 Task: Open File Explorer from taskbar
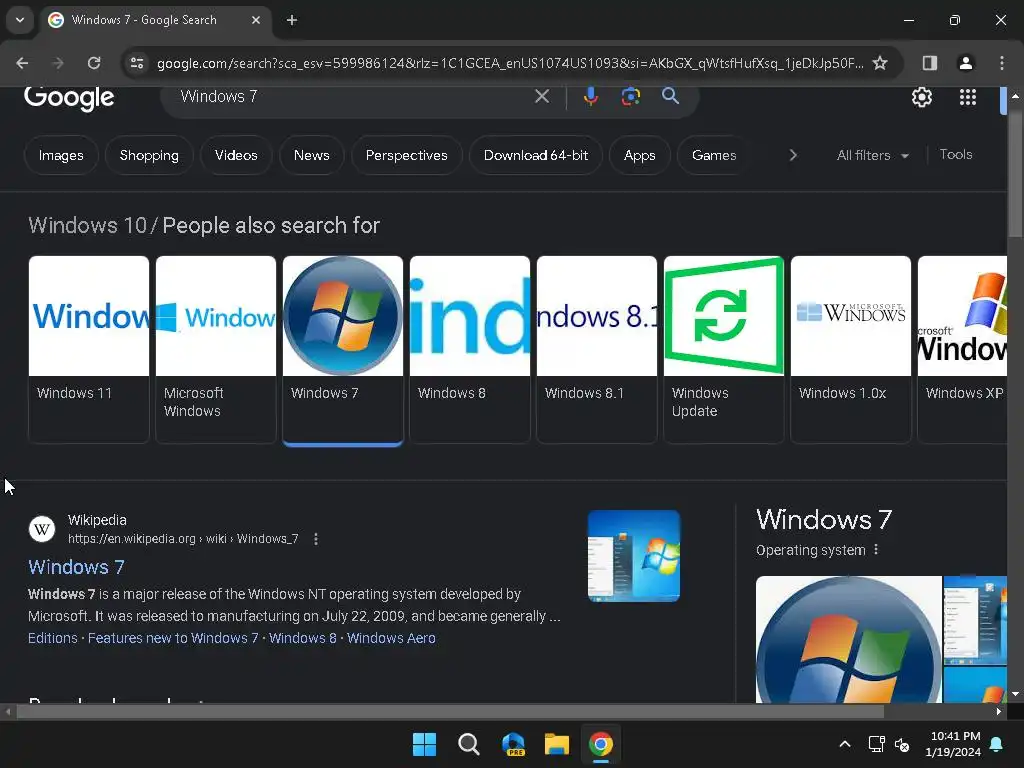pyautogui.click(x=557, y=744)
